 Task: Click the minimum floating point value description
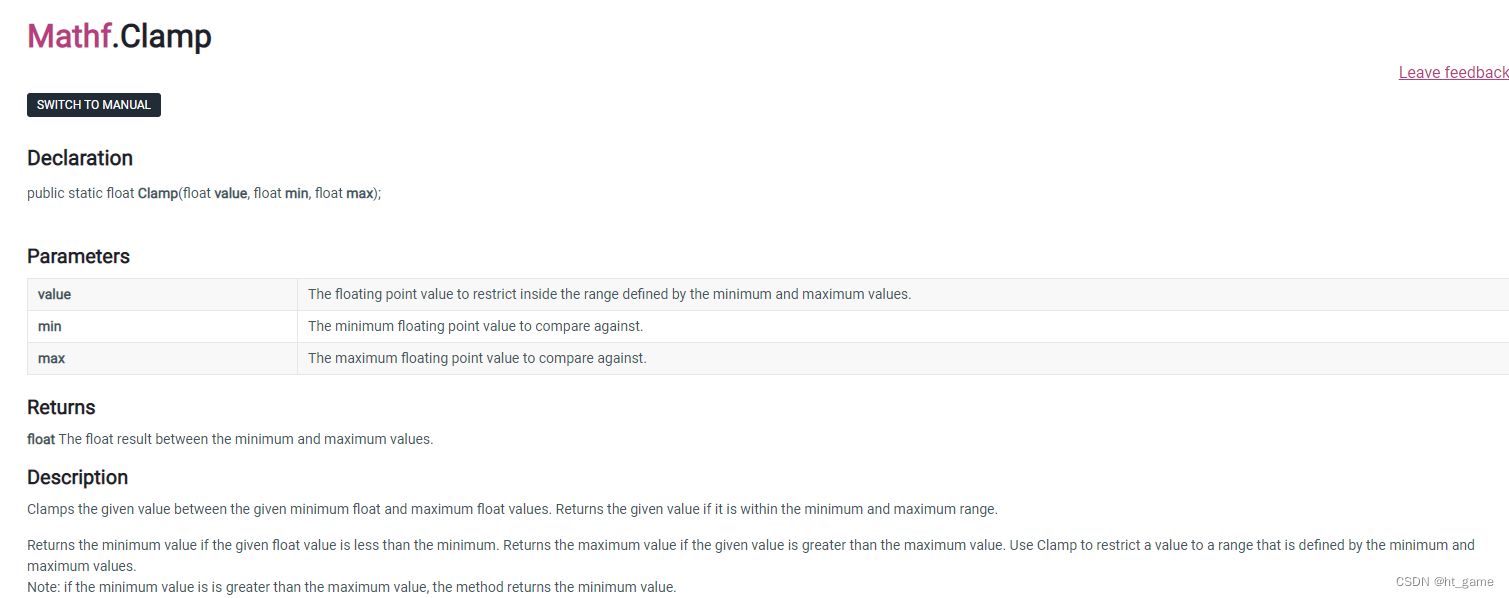pyautogui.click(x=476, y=327)
